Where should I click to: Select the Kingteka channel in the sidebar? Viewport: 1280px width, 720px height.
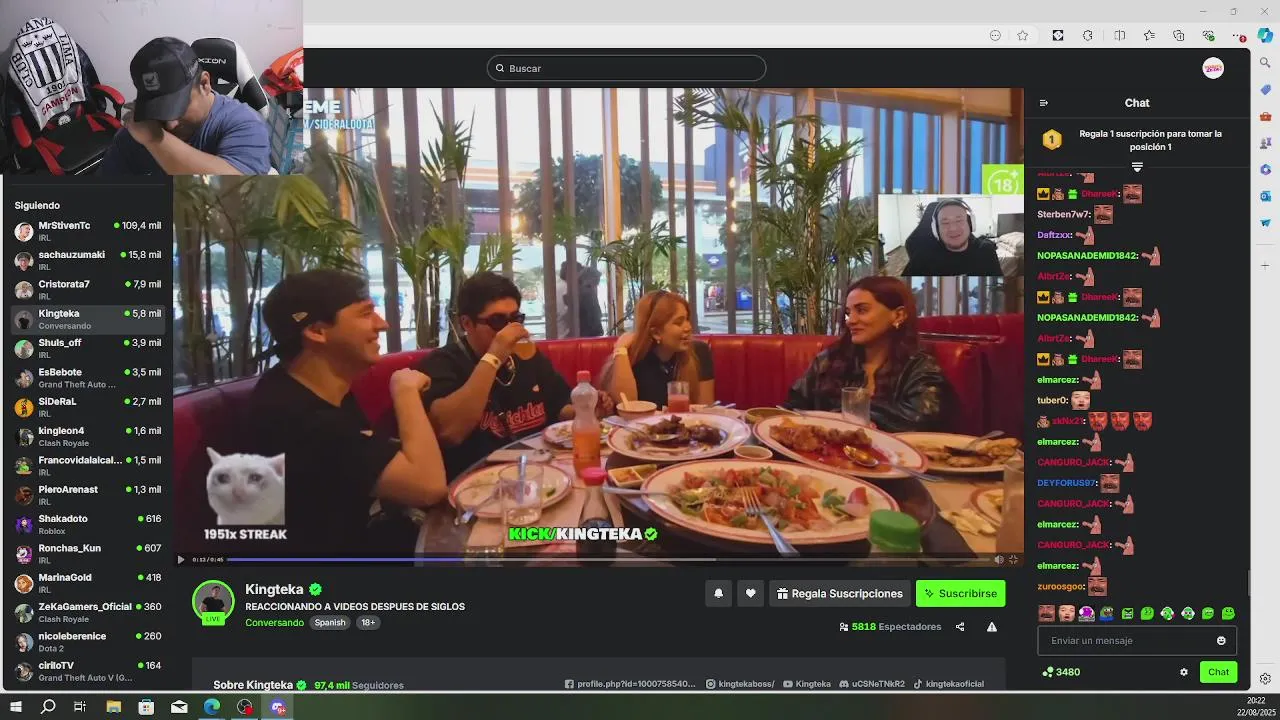coord(88,319)
